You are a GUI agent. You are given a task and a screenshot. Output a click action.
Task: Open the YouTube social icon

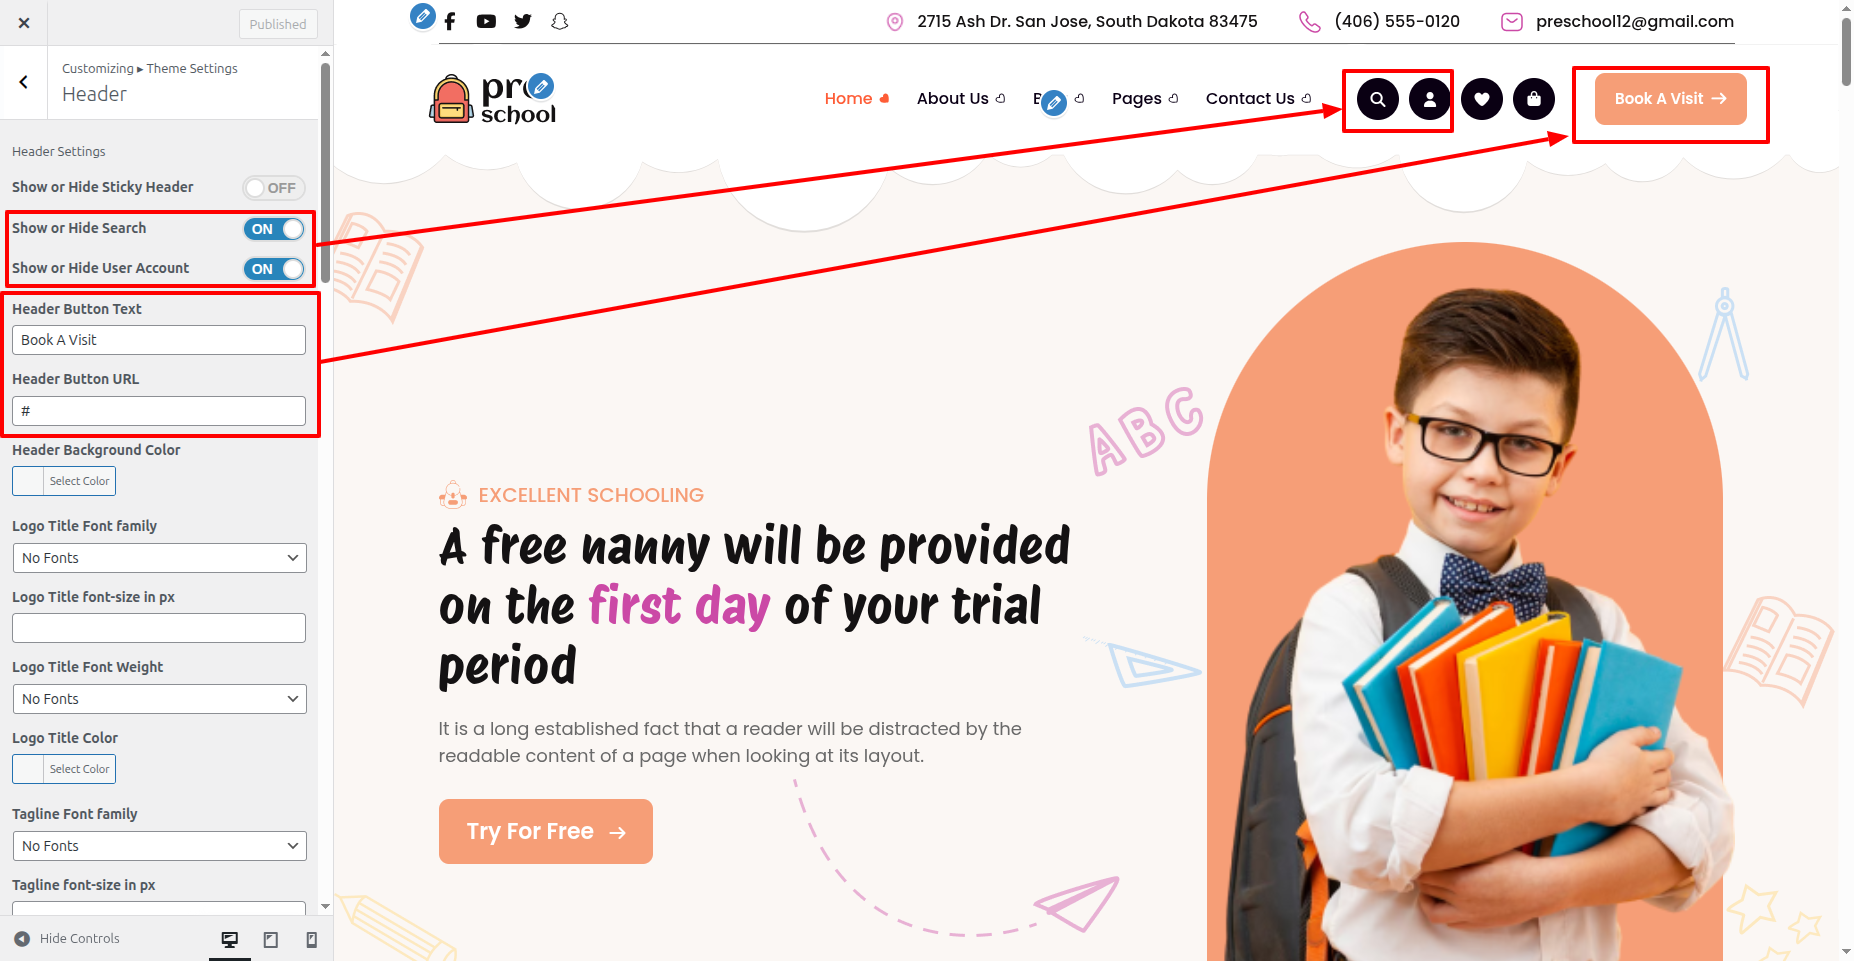[x=486, y=21]
